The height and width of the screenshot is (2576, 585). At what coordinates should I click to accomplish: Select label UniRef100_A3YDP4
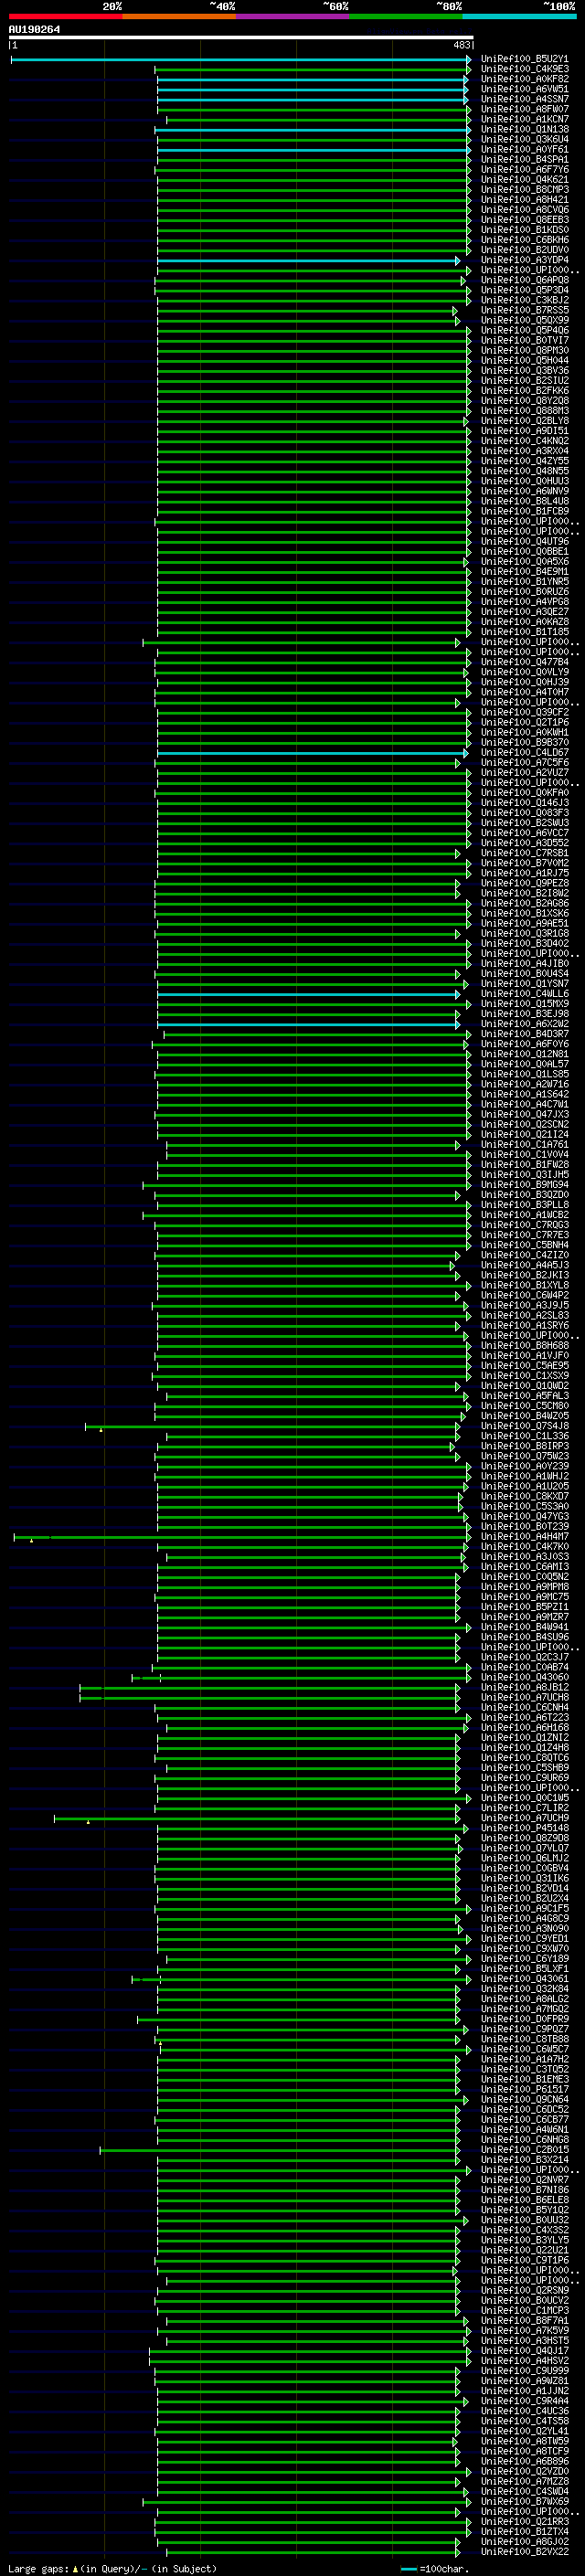[x=524, y=260]
